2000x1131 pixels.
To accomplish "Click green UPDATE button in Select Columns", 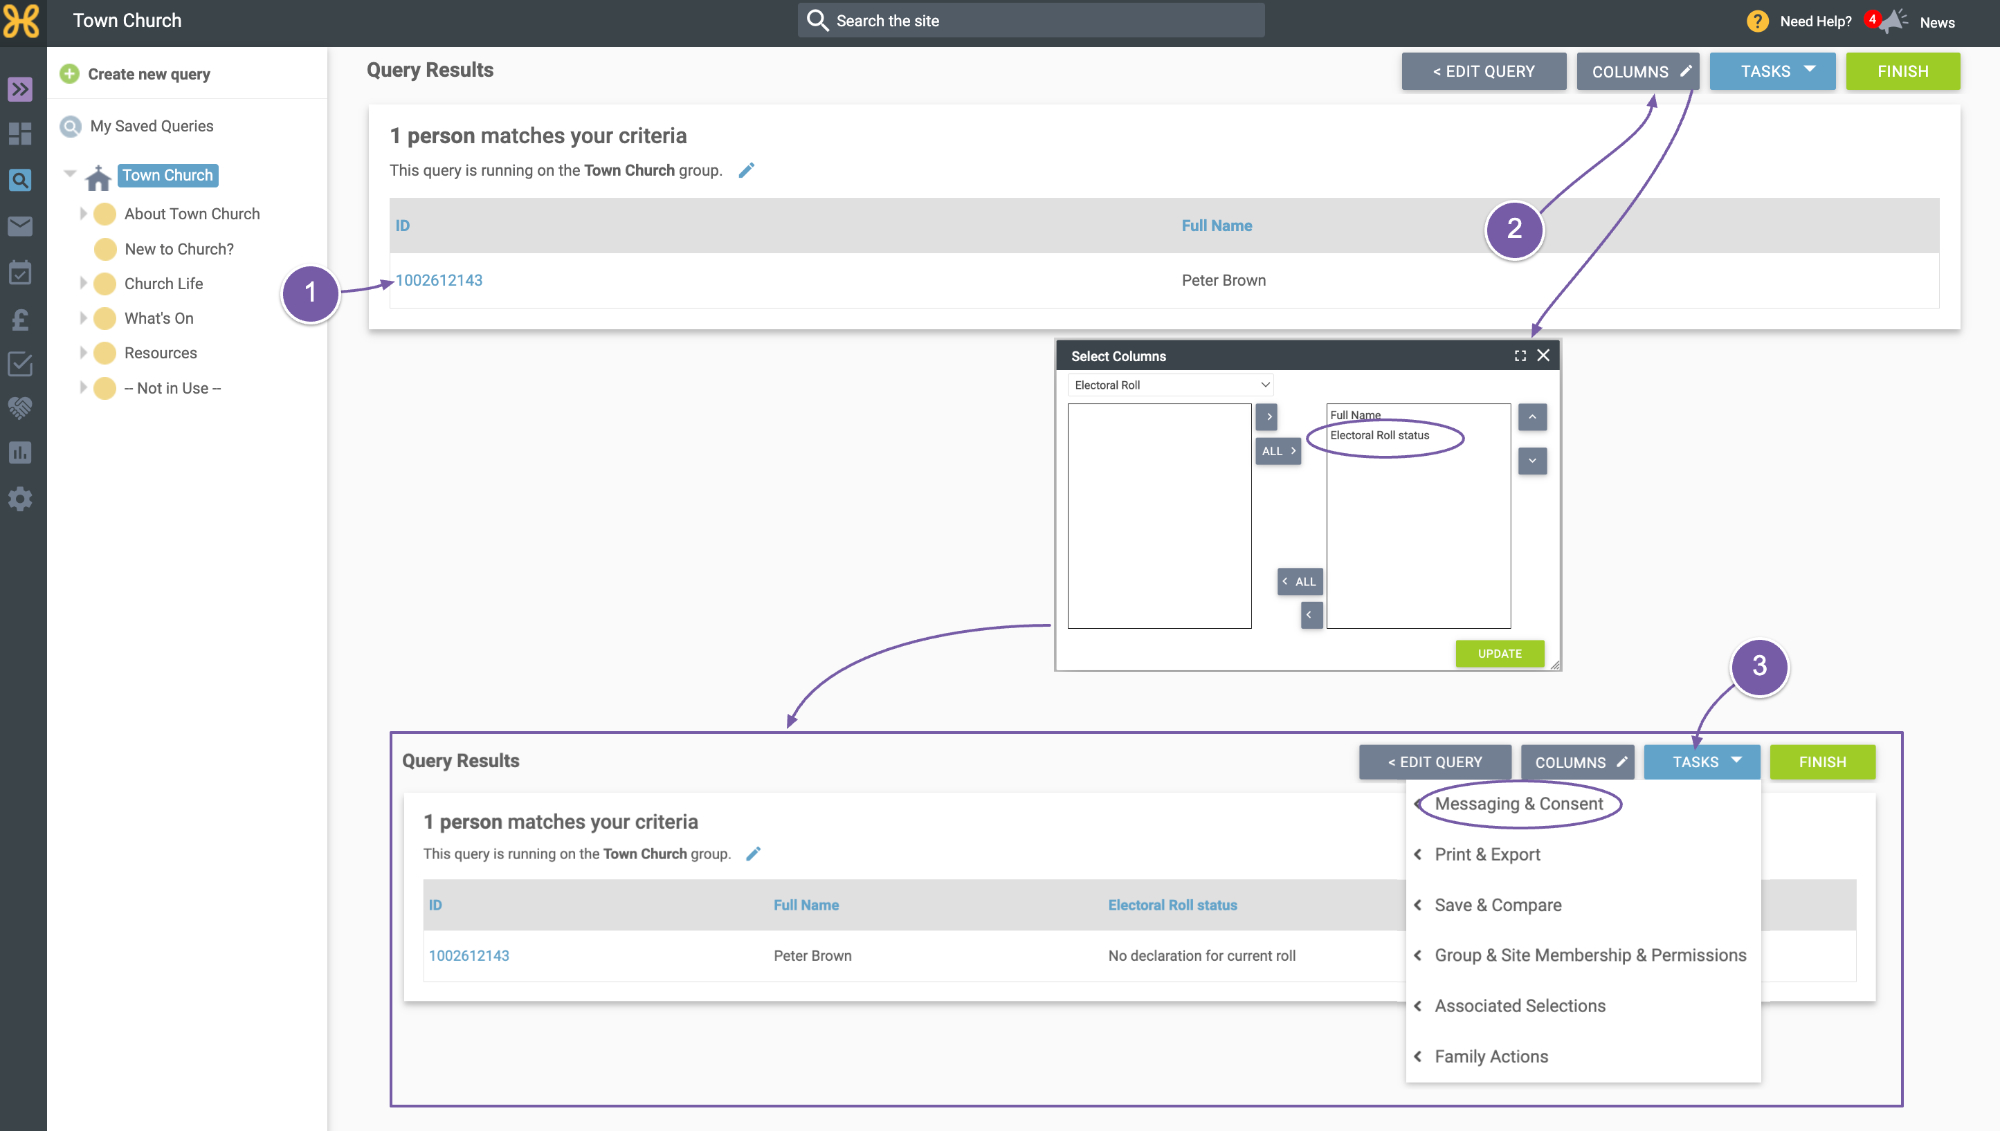I will (1499, 654).
